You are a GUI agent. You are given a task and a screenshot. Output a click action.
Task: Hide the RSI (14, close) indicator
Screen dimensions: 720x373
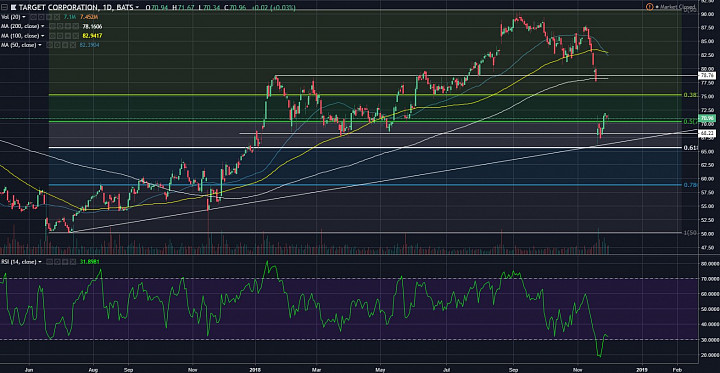[x=49, y=262]
